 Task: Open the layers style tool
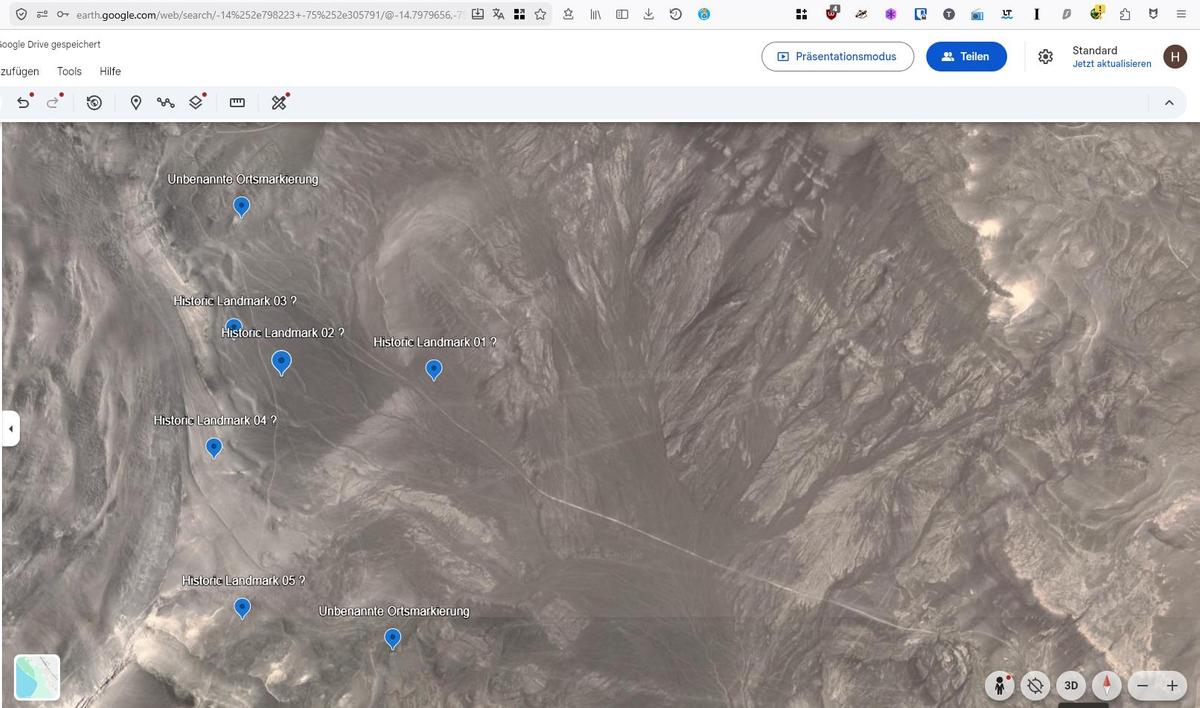coord(196,102)
